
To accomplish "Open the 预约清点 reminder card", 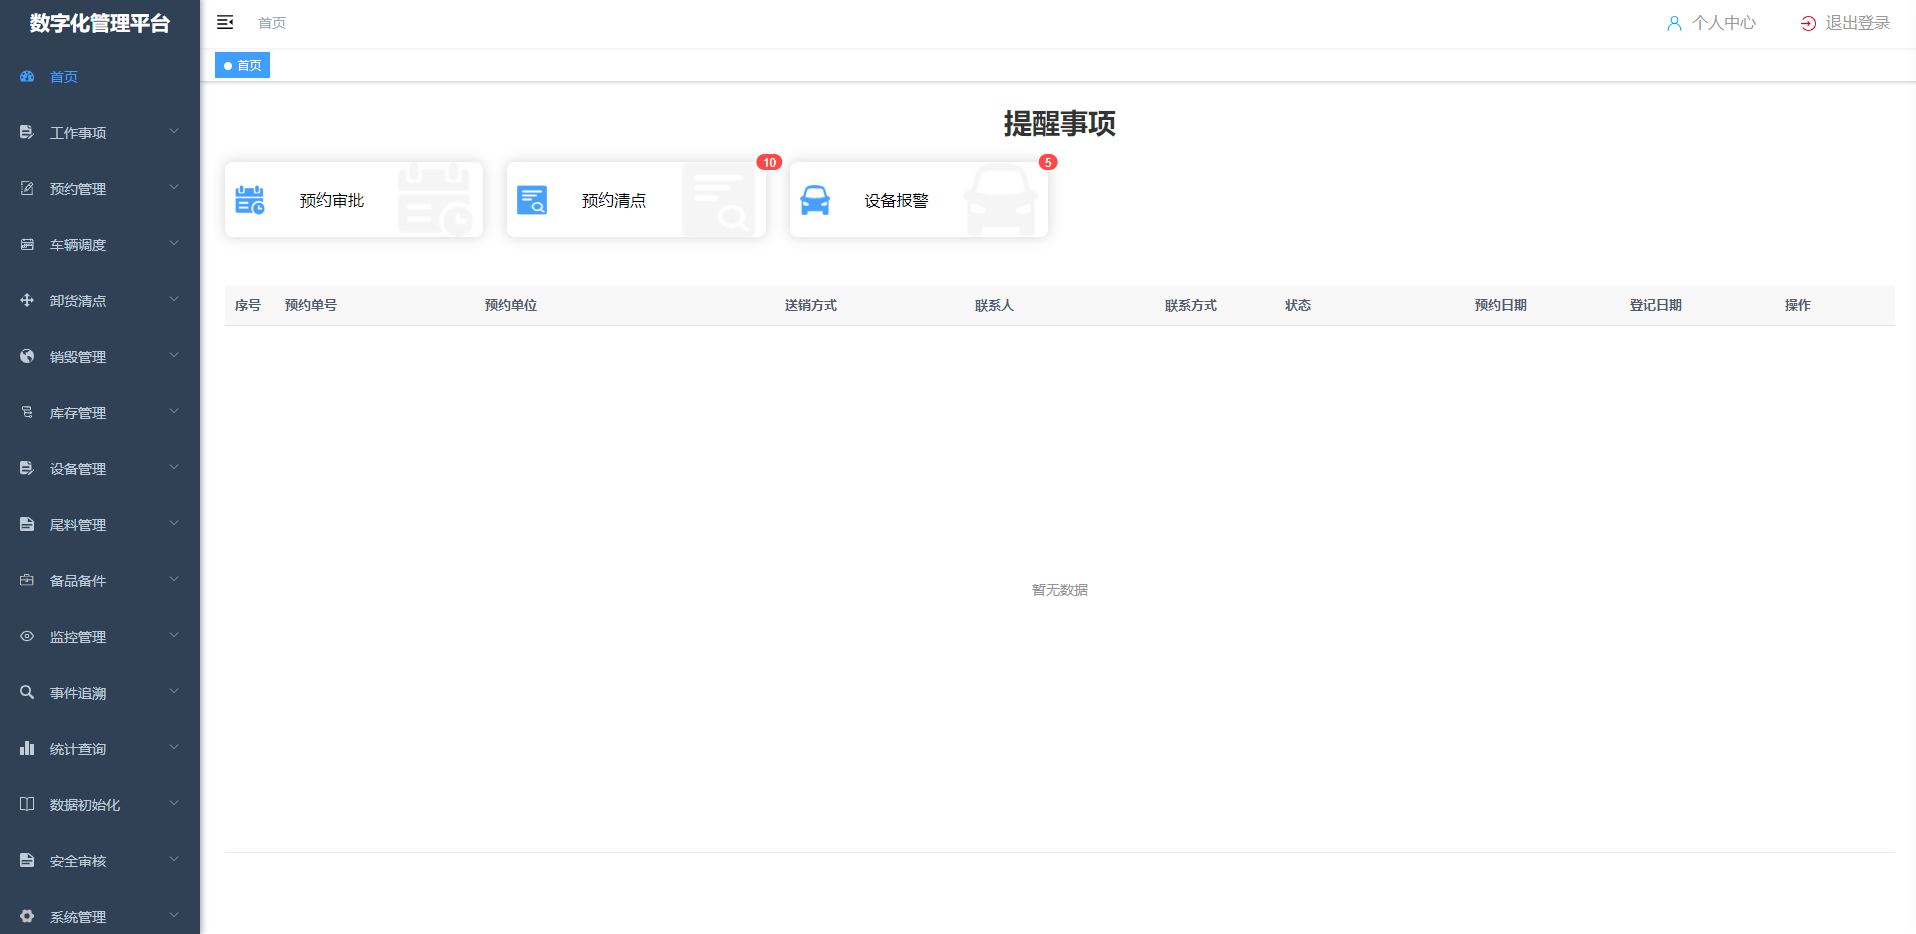I will pyautogui.click(x=636, y=200).
